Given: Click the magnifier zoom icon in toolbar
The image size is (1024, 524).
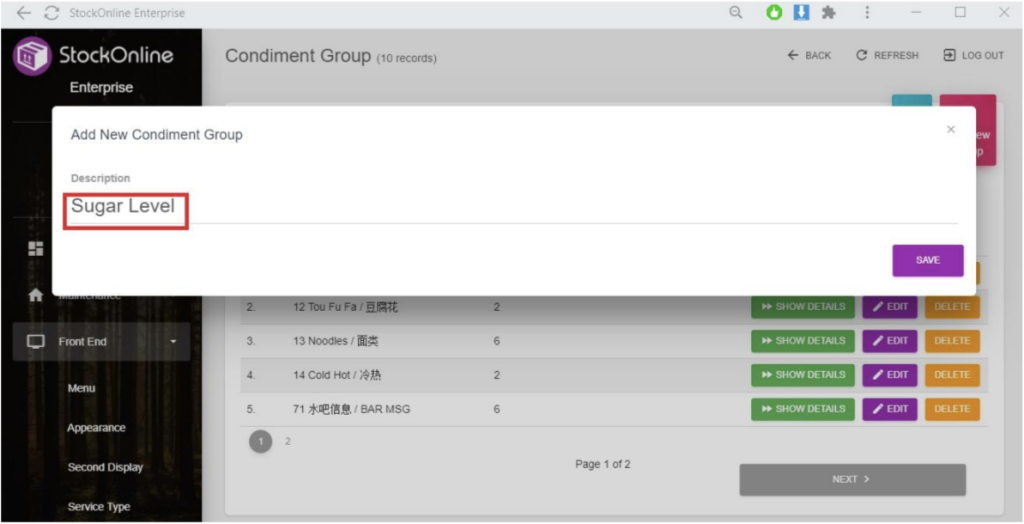Looking at the screenshot, I should [736, 13].
